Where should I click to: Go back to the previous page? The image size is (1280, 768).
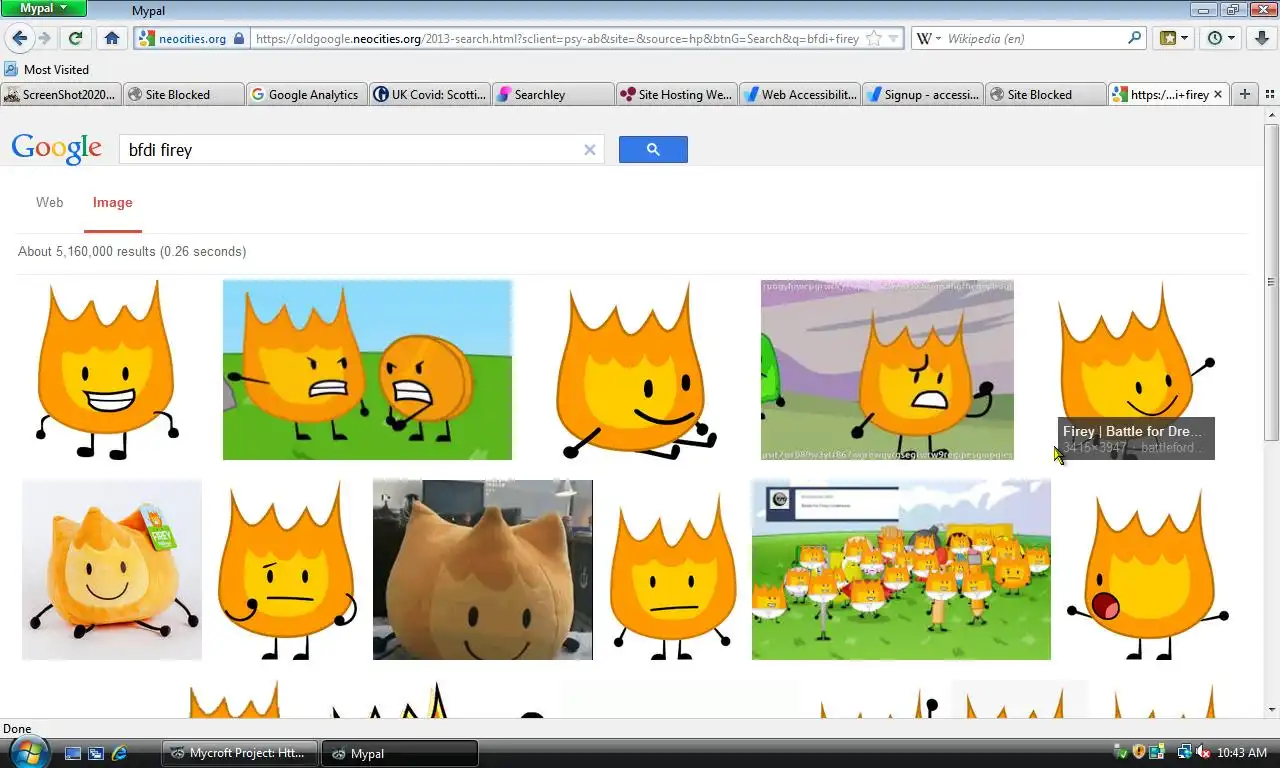[19, 38]
